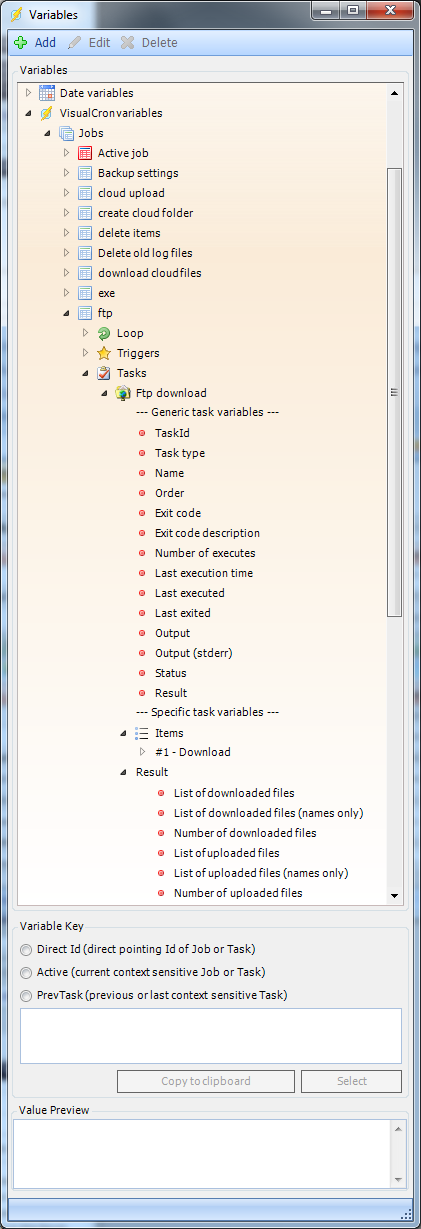Click the Select button

click(x=351, y=1081)
